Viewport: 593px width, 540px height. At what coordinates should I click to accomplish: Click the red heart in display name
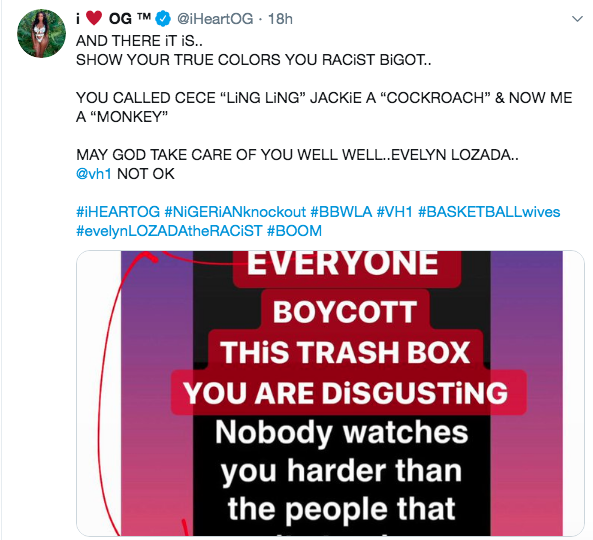[x=94, y=18]
